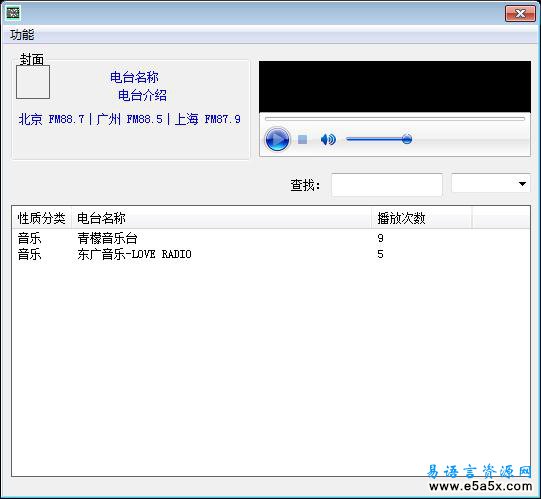Open the 功能 menu

[22, 35]
